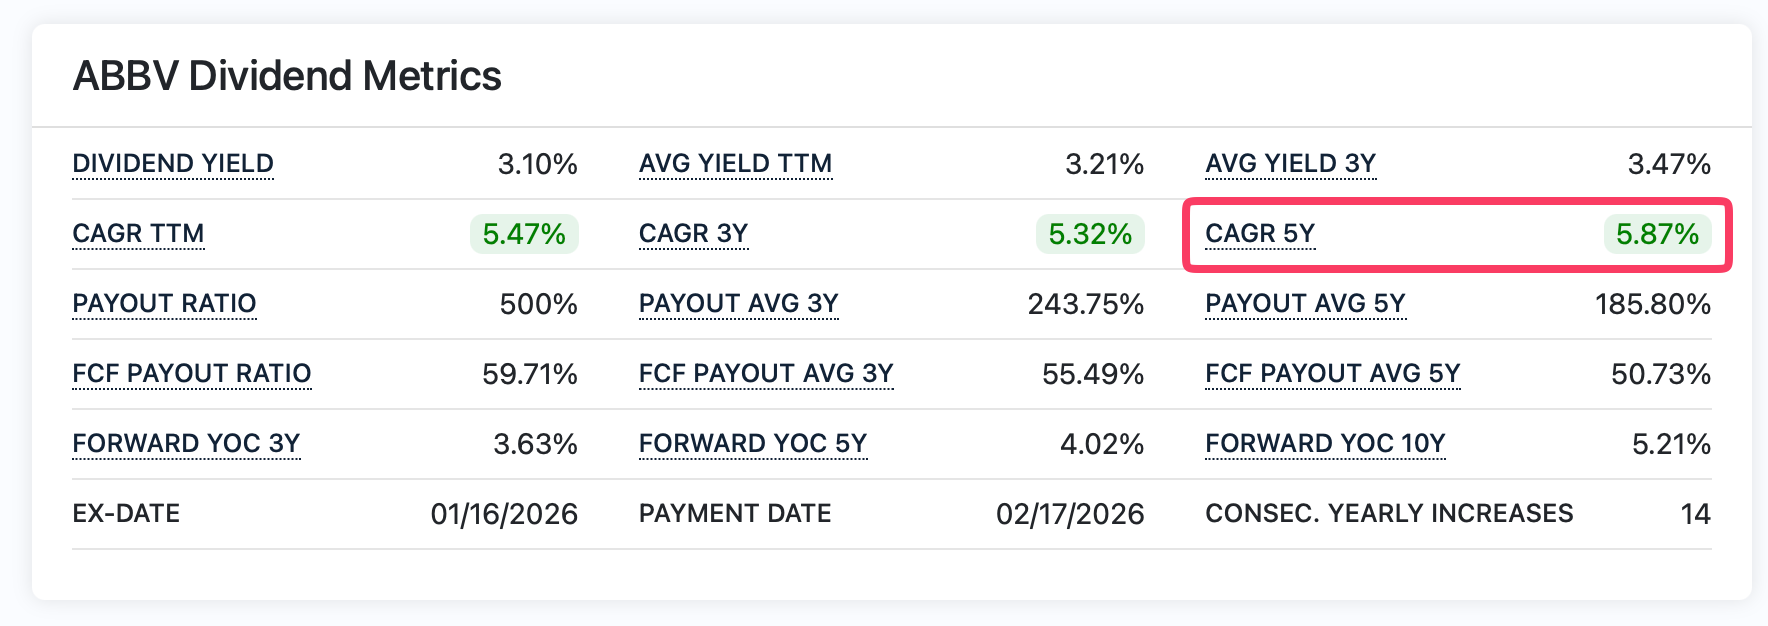Click the AVG YIELD TTM link

735,162
